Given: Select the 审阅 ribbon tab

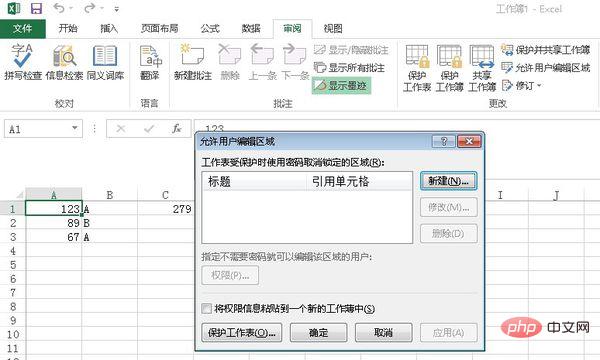Looking at the screenshot, I should coord(292,28).
